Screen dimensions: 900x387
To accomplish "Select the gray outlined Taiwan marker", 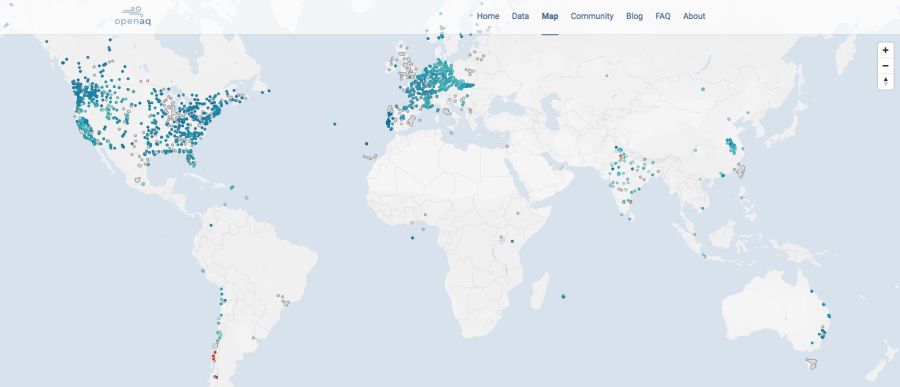I will pyautogui.click(x=742, y=171).
